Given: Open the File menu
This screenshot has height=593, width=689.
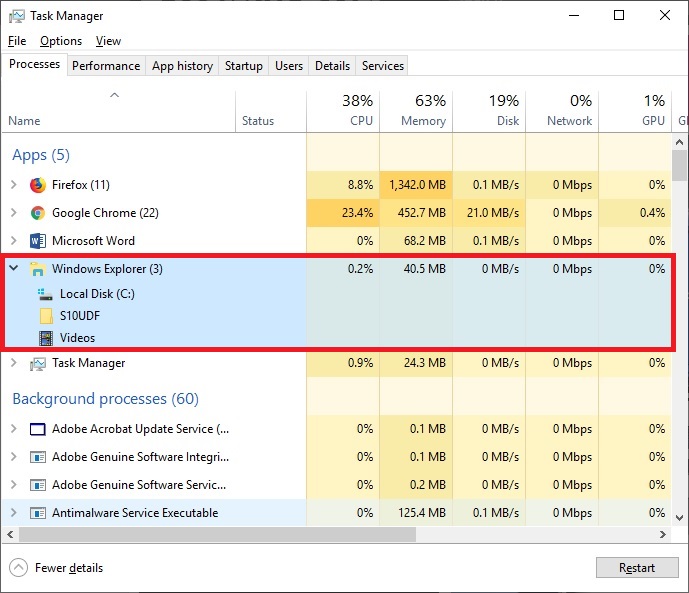Looking at the screenshot, I should click(x=17, y=41).
